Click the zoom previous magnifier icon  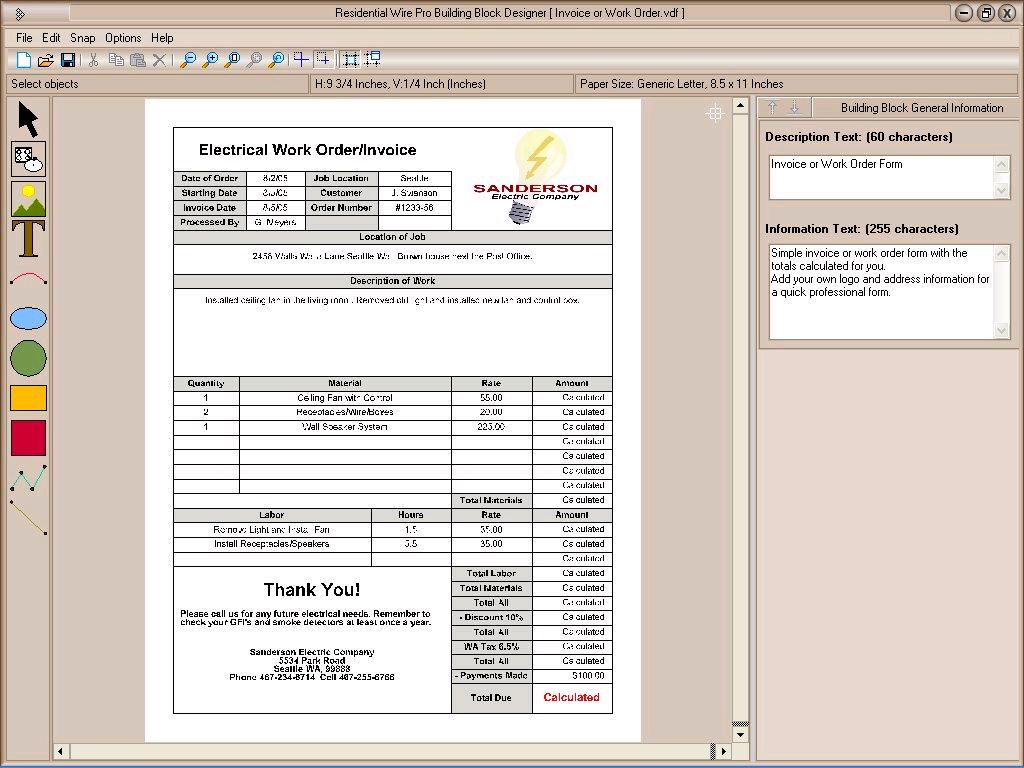277,60
